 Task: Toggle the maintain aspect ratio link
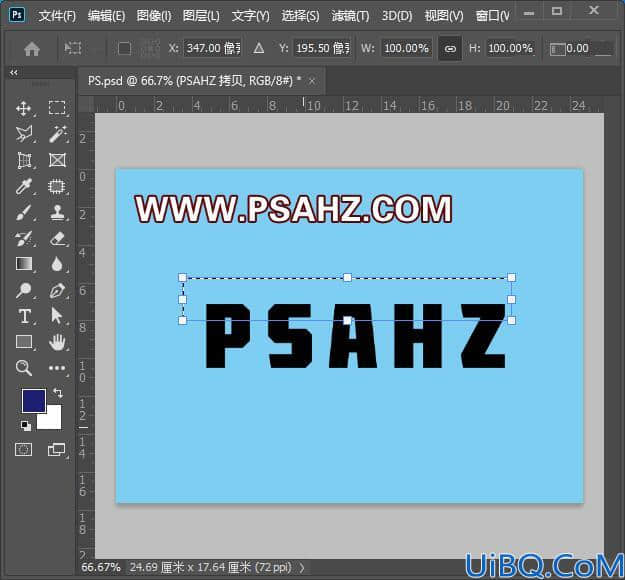(450, 49)
